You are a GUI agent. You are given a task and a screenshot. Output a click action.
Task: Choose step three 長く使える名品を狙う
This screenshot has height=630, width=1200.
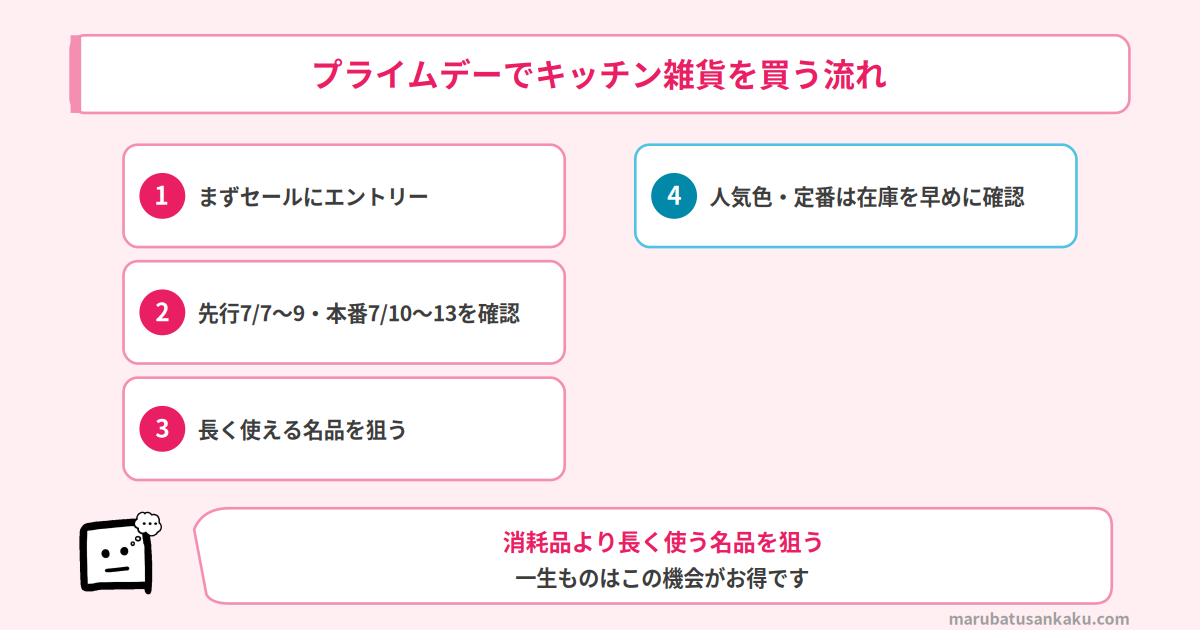tap(302, 429)
